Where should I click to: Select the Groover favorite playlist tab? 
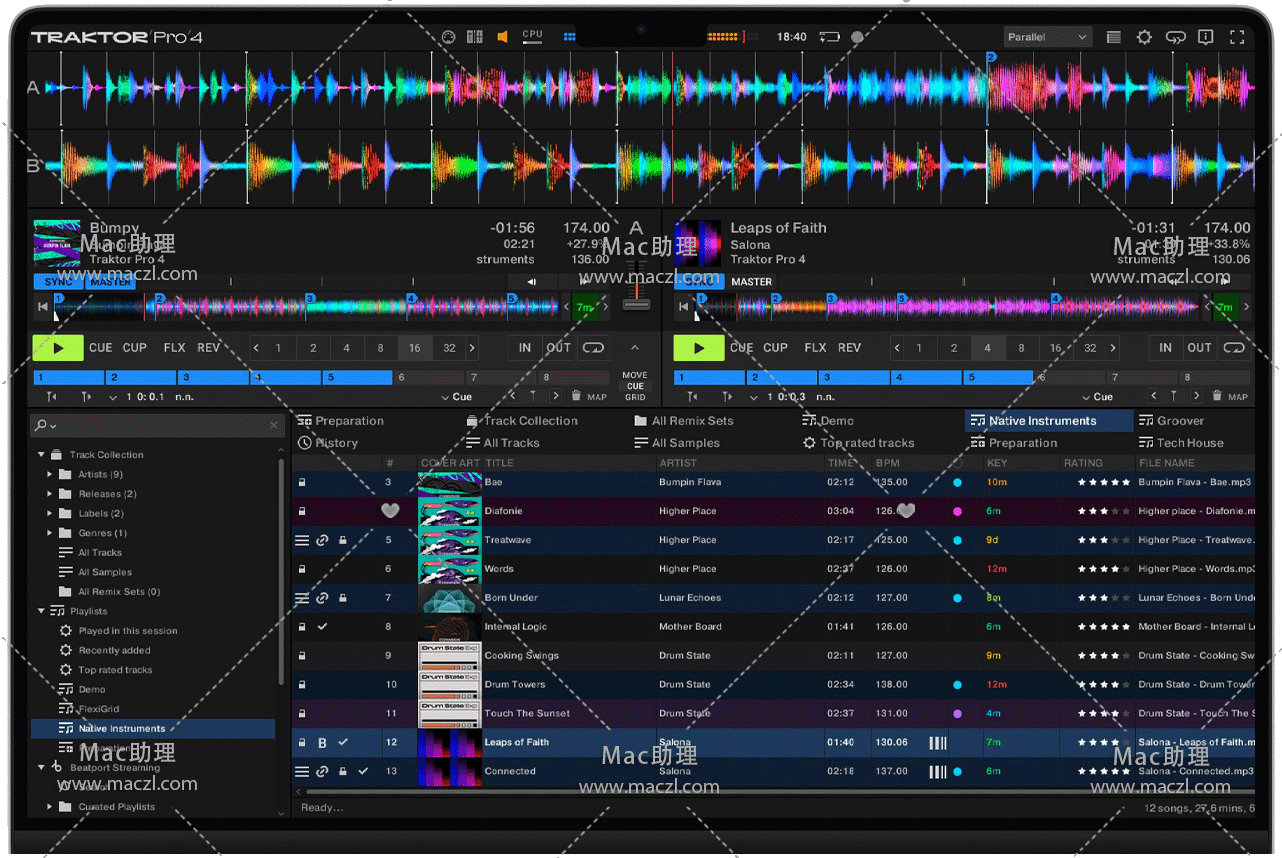(x=1180, y=421)
